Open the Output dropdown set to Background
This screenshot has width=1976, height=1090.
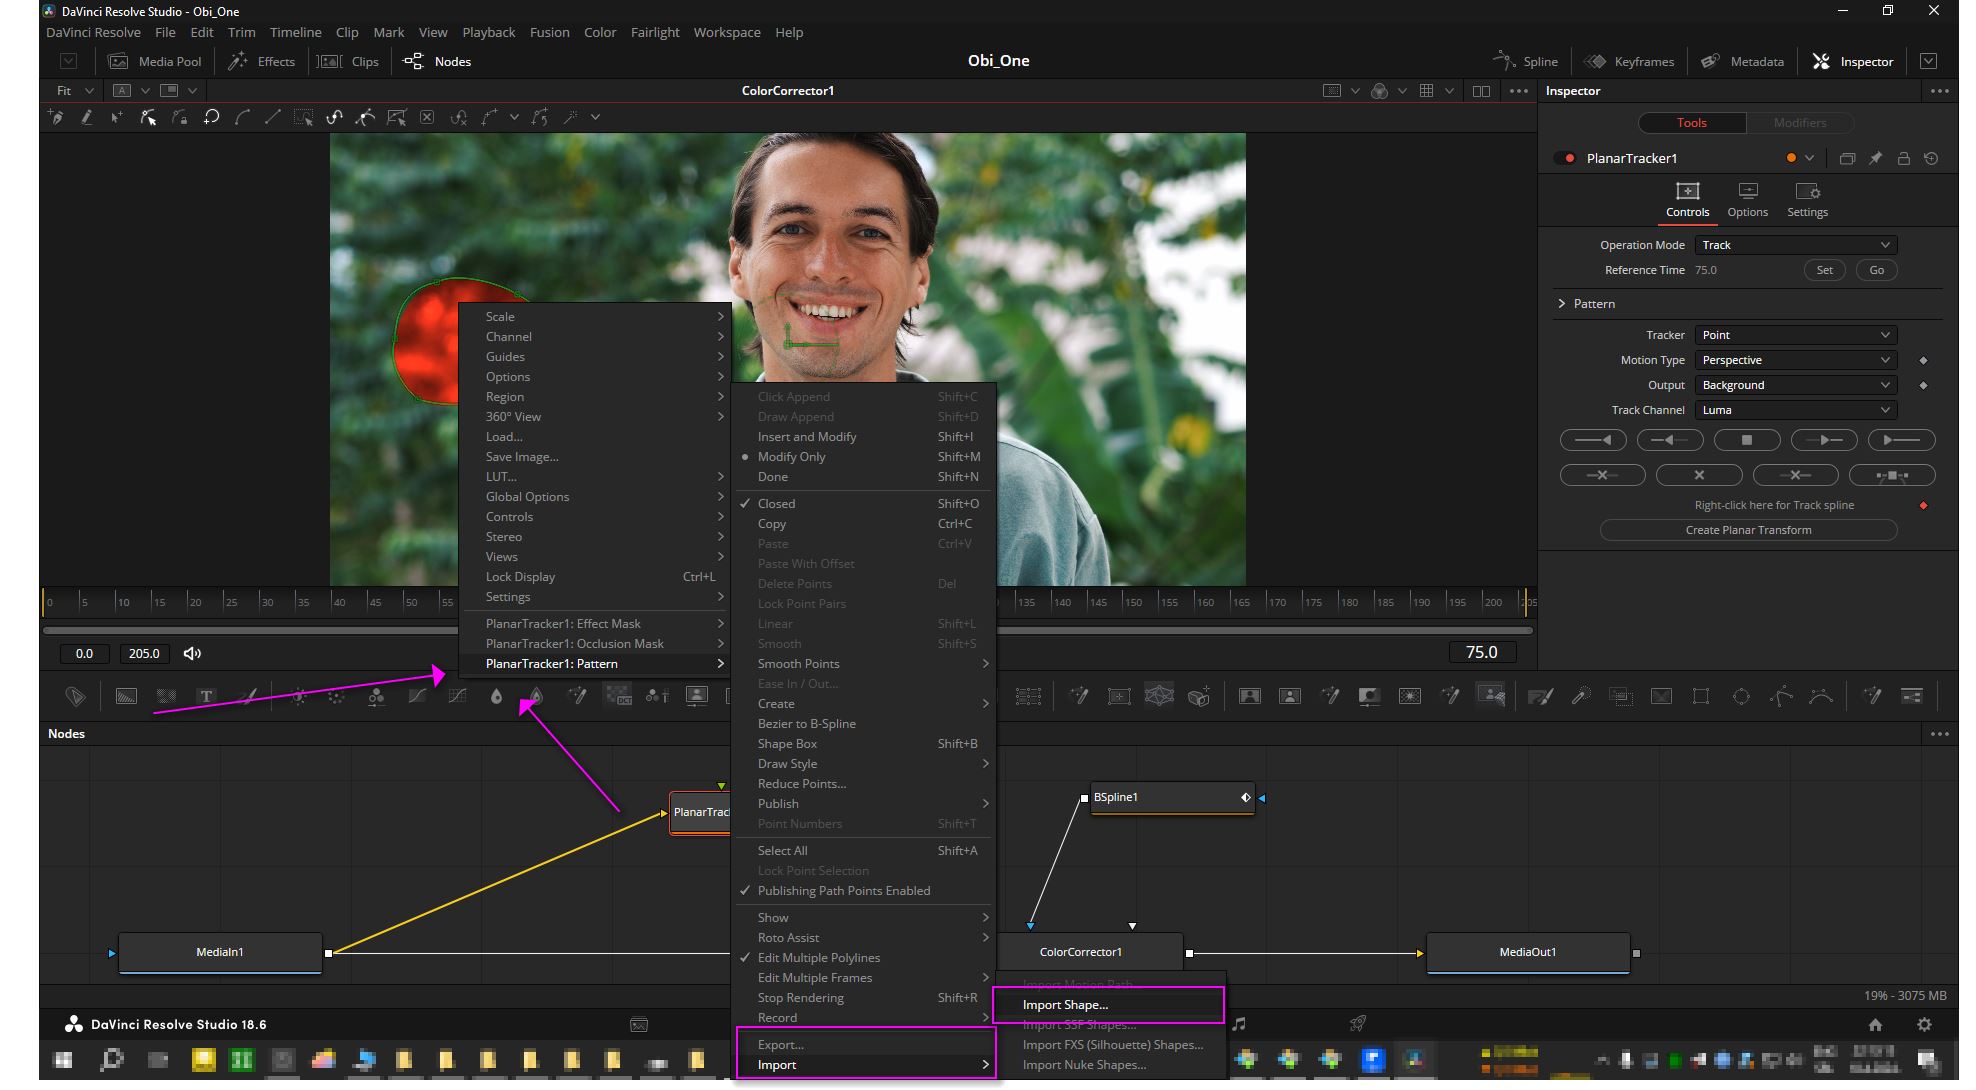coord(1796,385)
